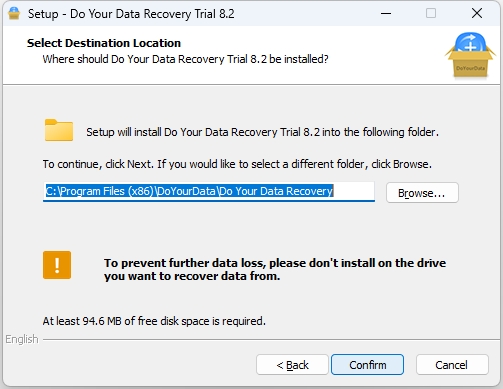This screenshot has height=389, width=503.
Task: Click the 'Setup will install' description line
Action: click(262, 132)
